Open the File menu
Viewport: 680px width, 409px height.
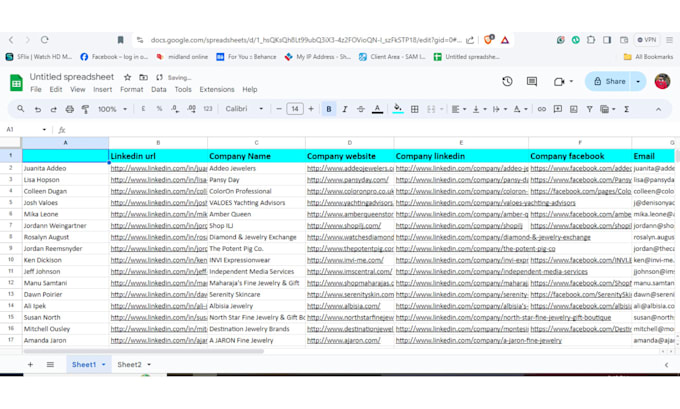(36, 89)
